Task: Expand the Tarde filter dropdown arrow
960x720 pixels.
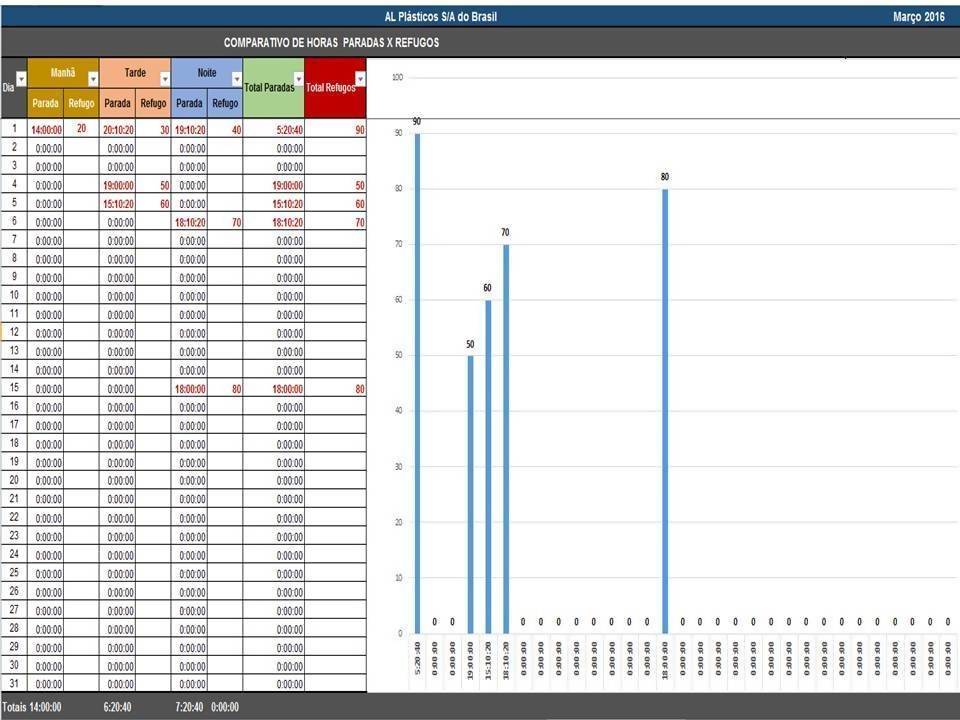Action: [x=165, y=79]
